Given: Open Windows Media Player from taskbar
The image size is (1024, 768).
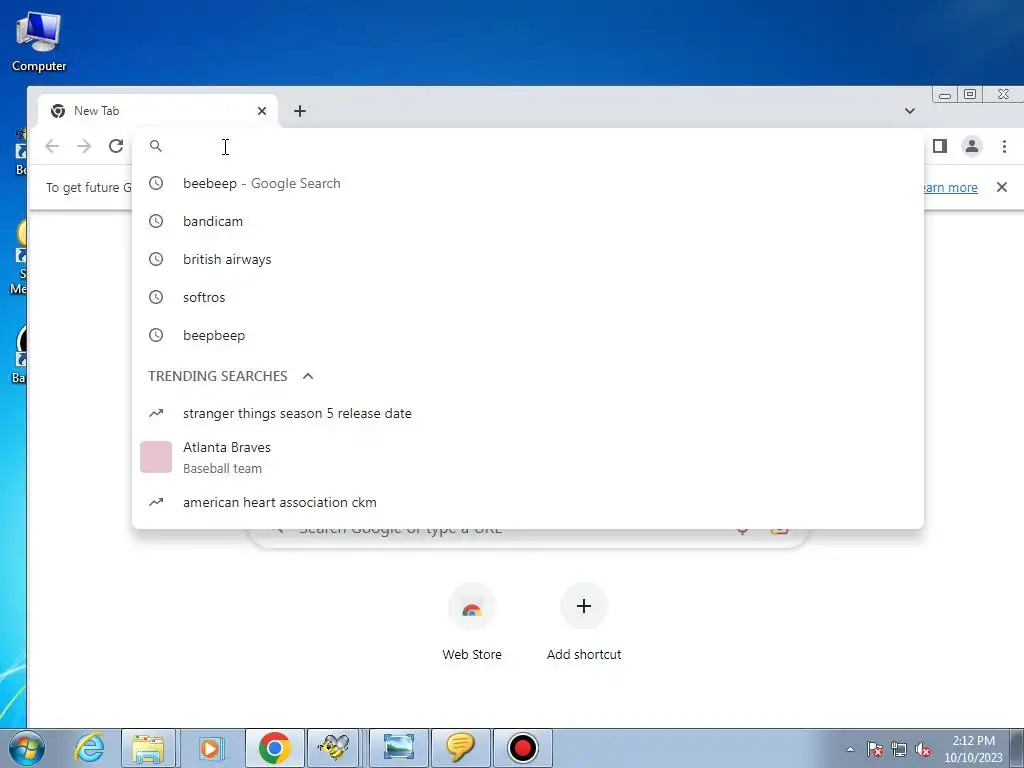Looking at the screenshot, I should coord(210,748).
